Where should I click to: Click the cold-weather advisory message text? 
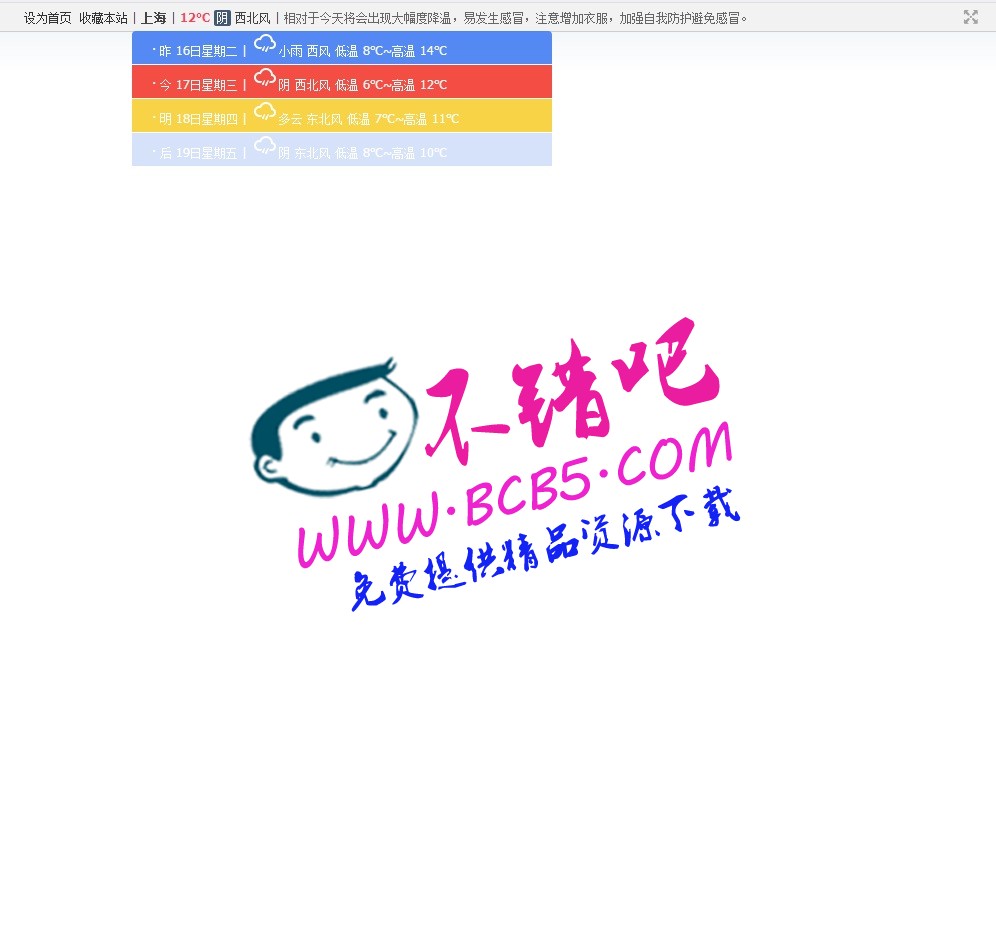point(516,18)
